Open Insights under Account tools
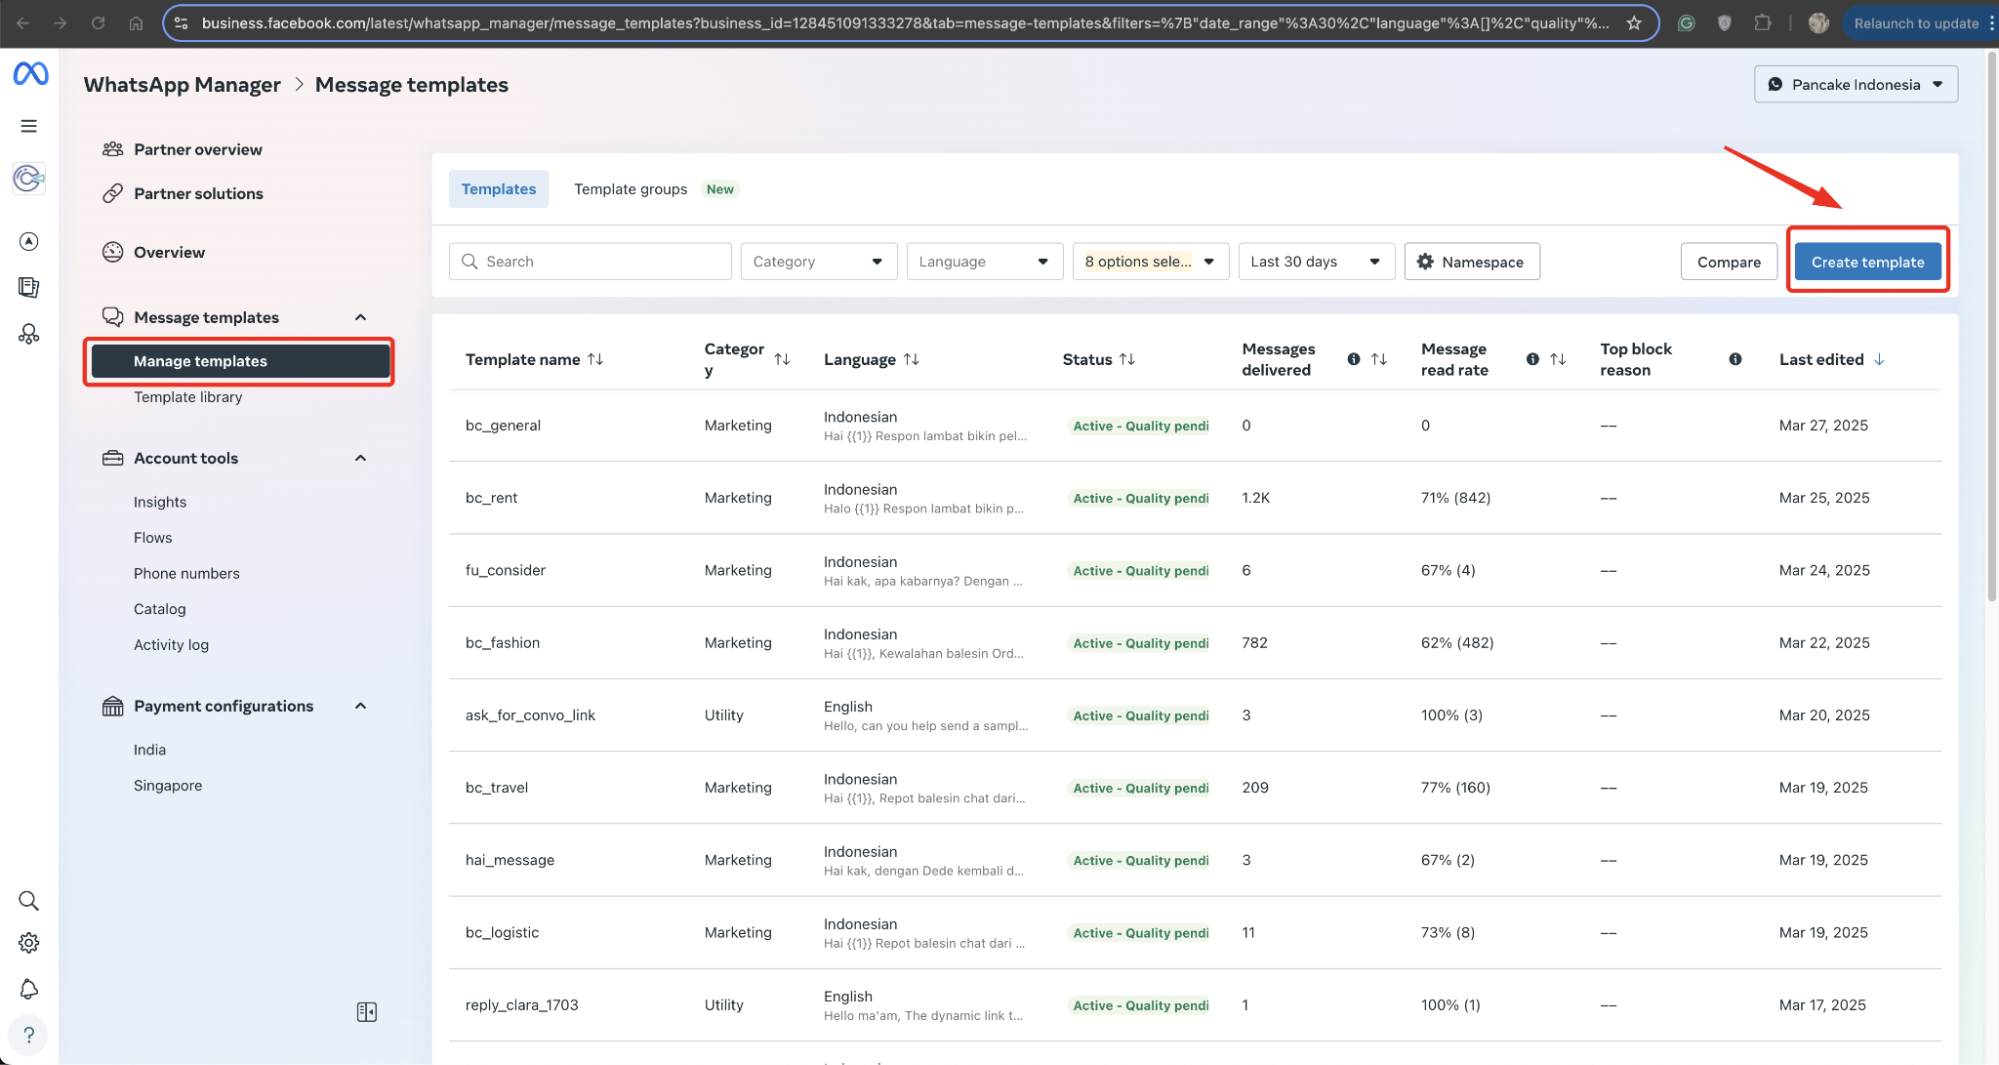 160,502
